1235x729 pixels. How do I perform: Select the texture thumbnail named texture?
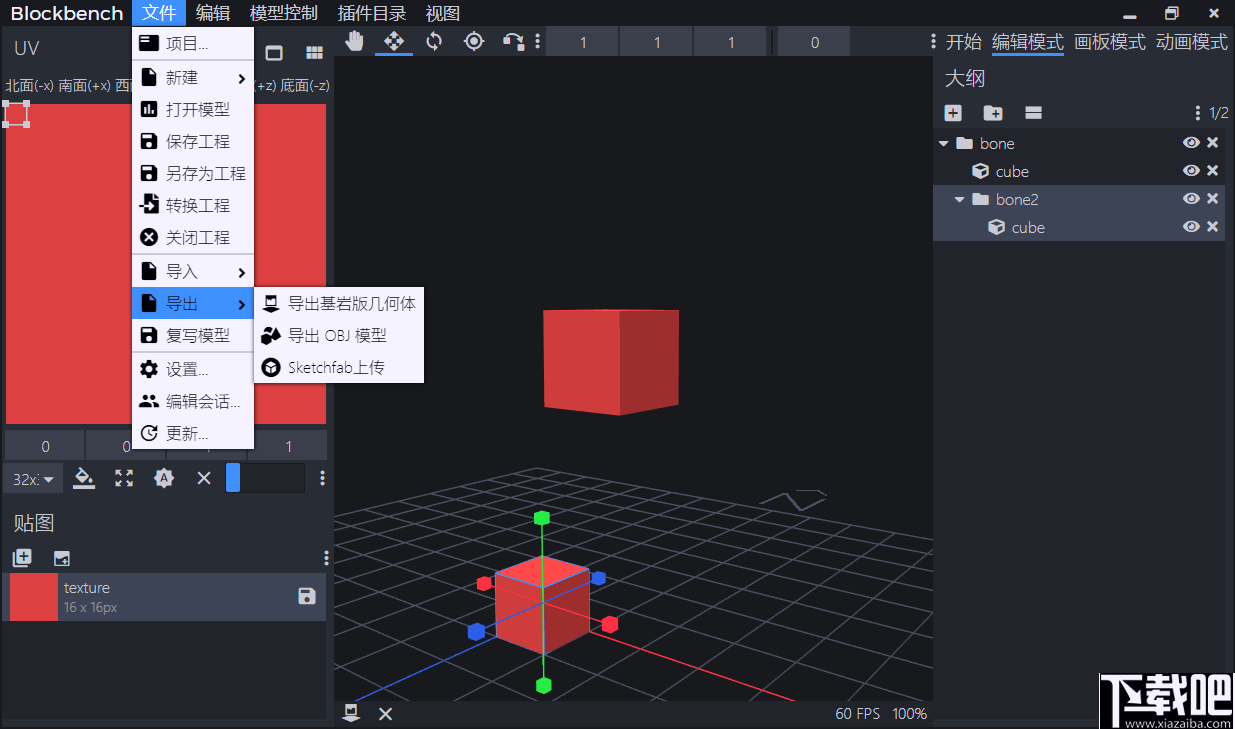click(x=33, y=596)
